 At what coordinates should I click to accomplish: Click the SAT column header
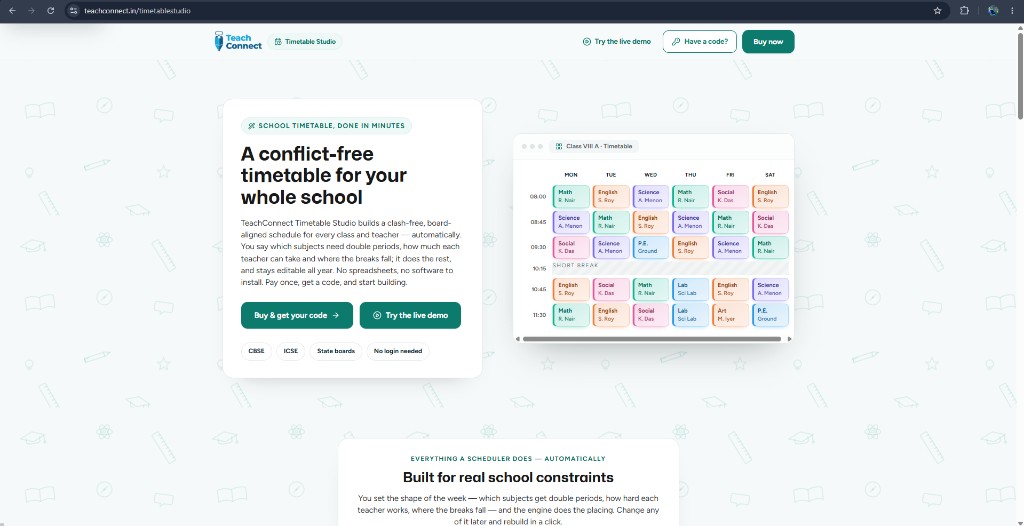[x=770, y=175]
